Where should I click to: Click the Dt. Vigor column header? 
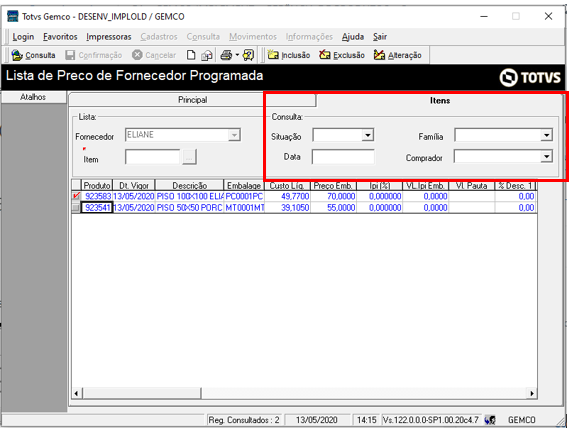pos(134,185)
